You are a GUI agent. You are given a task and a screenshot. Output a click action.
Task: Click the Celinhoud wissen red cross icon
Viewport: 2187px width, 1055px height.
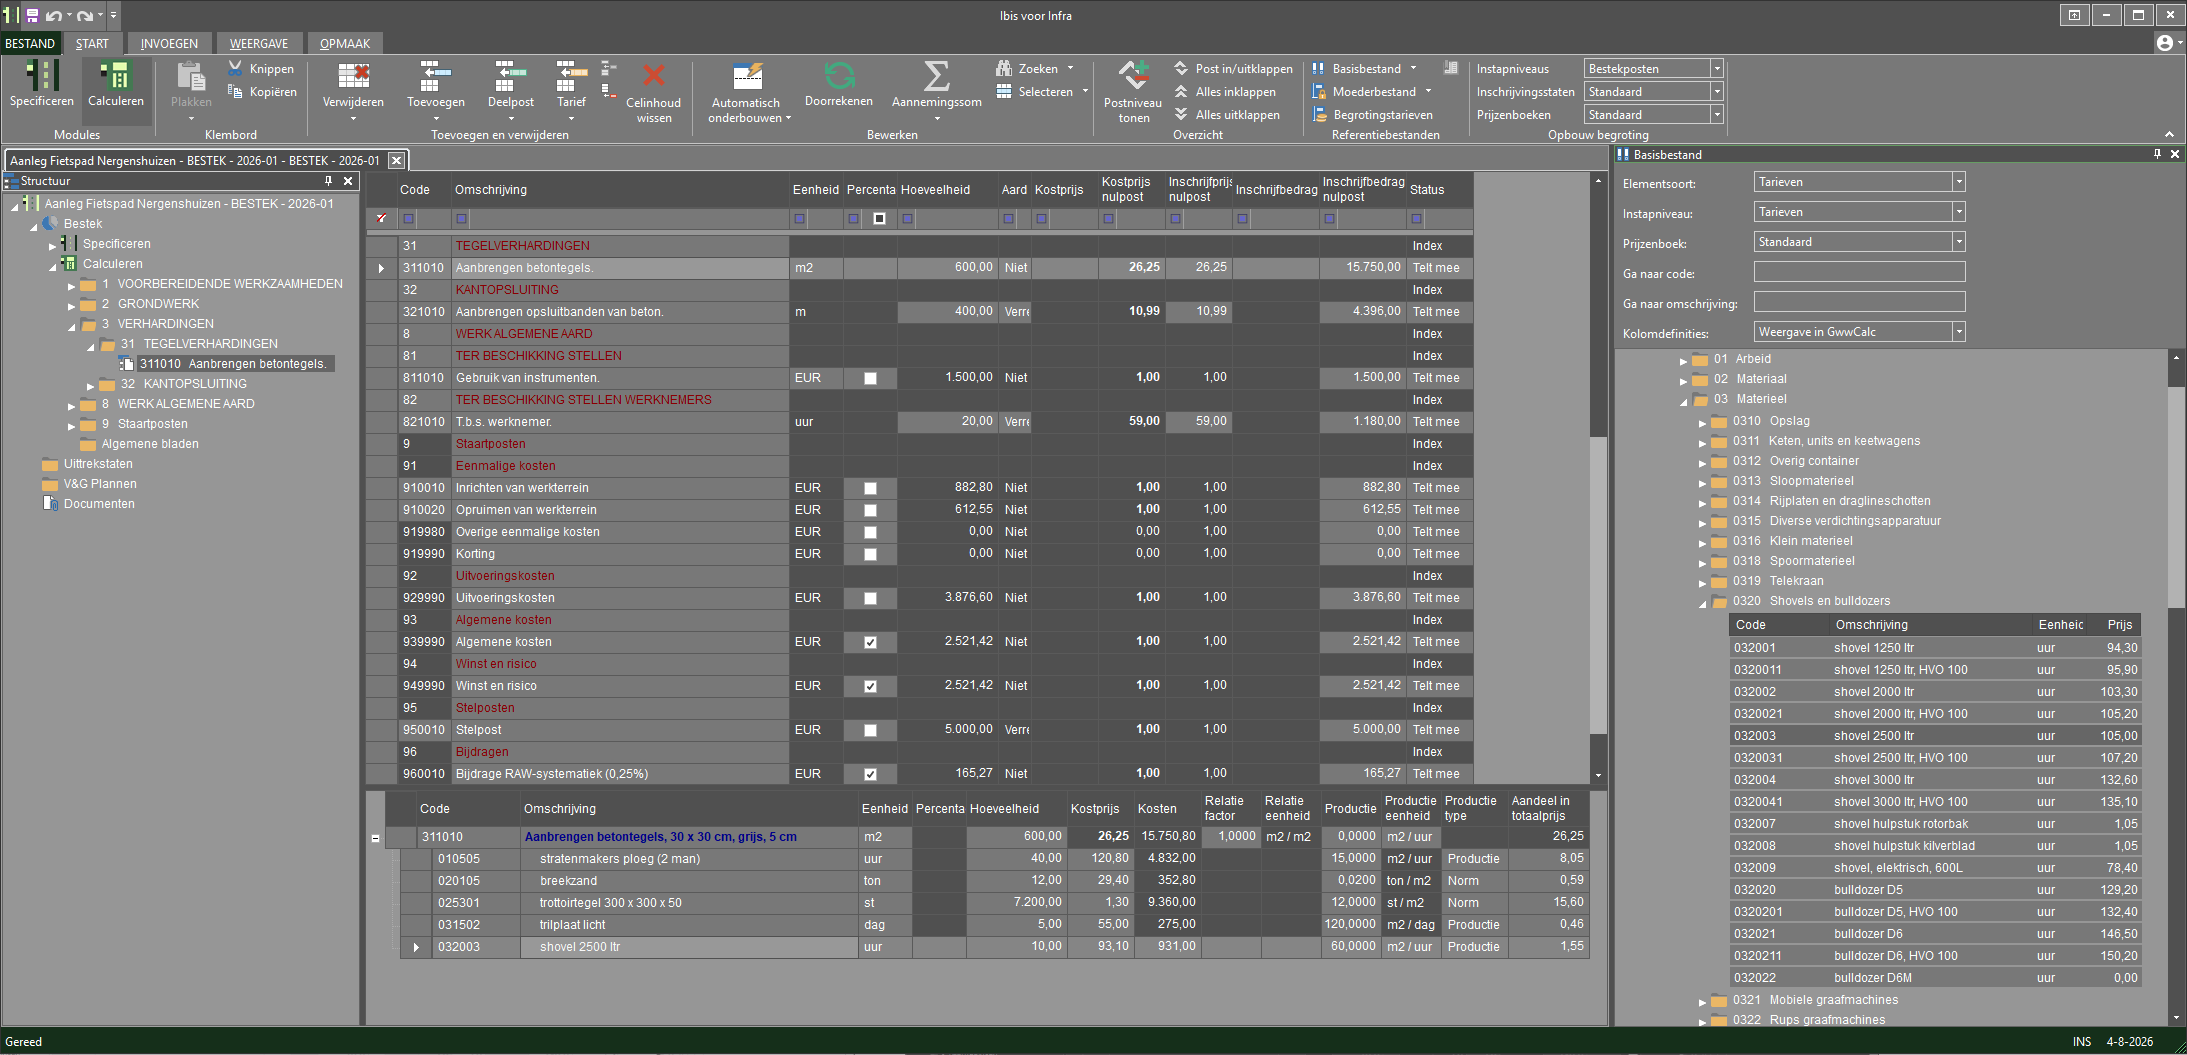pos(654,76)
